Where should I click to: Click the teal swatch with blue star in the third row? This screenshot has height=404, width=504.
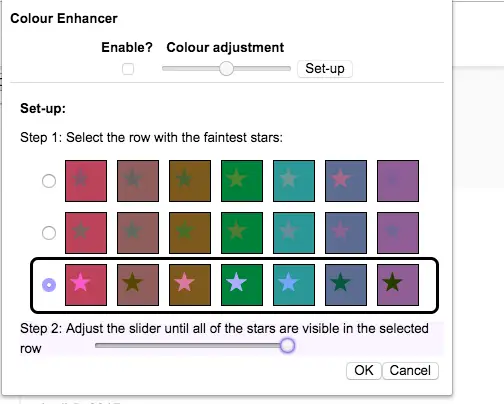294,285
